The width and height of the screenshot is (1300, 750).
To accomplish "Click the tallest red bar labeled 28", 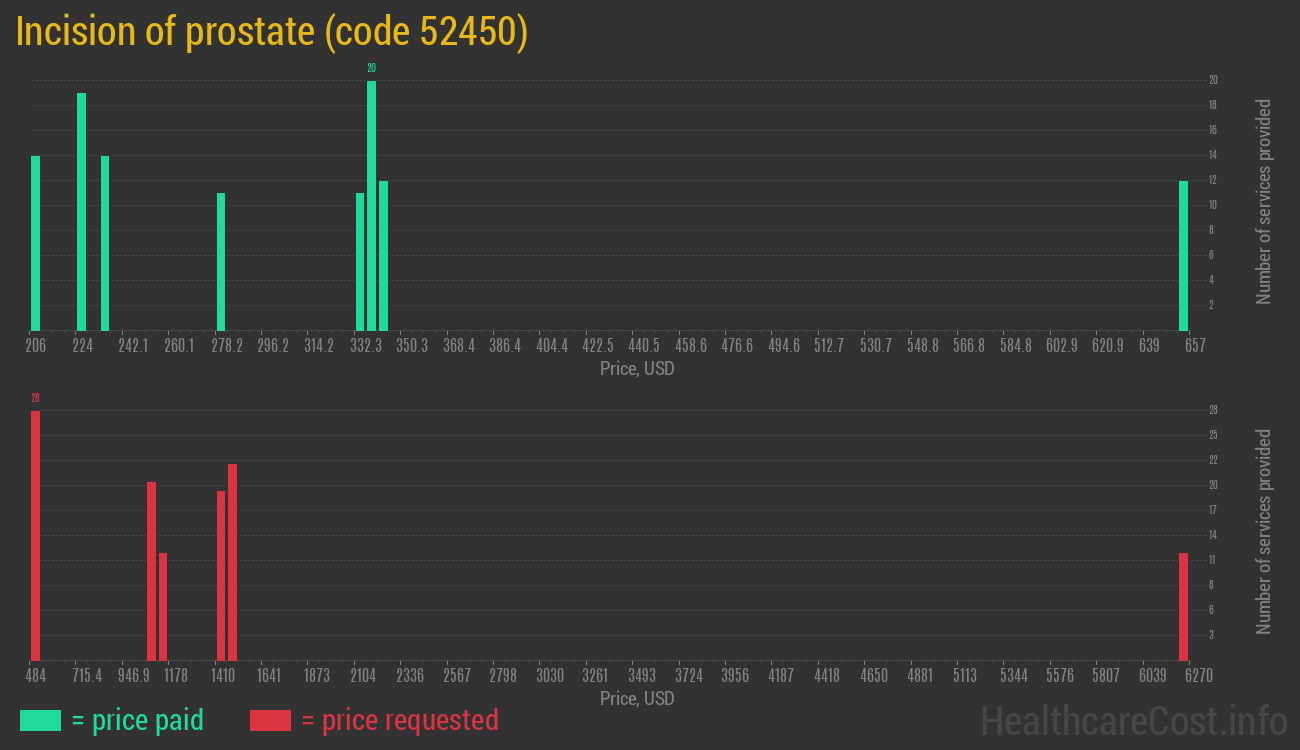I will tap(35, 535).
